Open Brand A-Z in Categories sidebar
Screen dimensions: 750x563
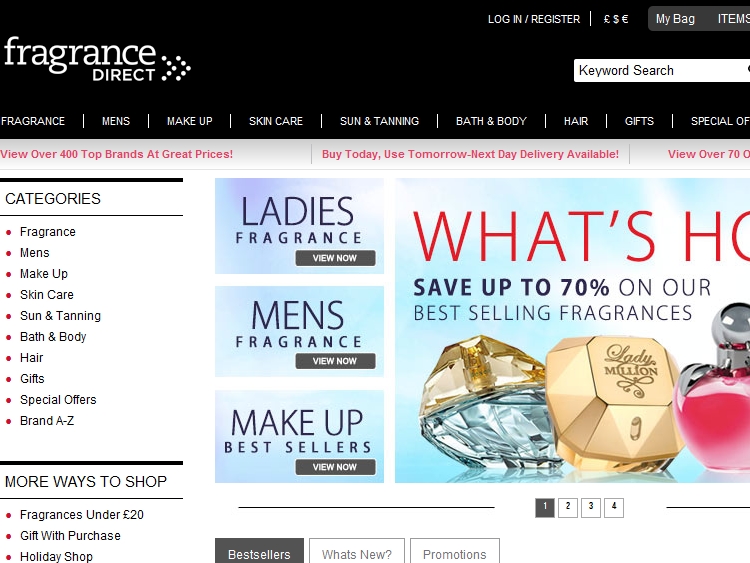[47, 421]
